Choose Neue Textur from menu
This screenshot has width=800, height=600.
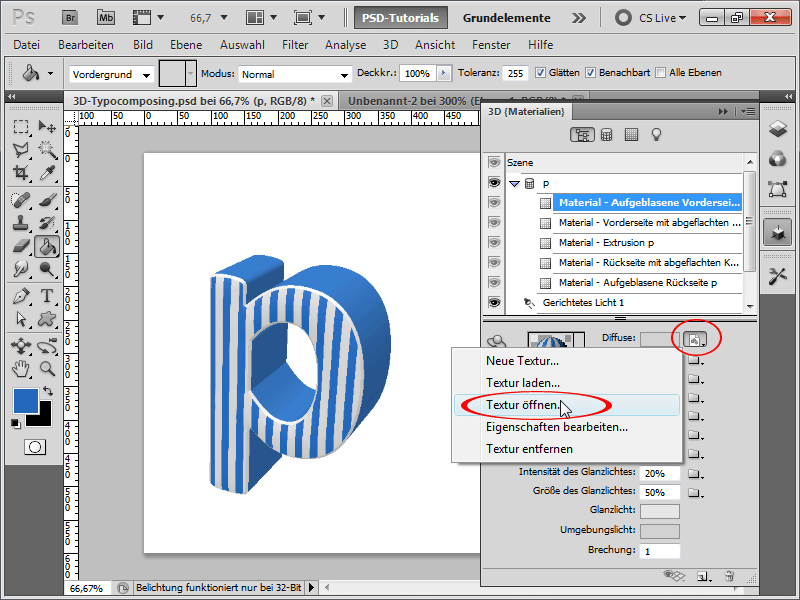(x=567, y=361)
